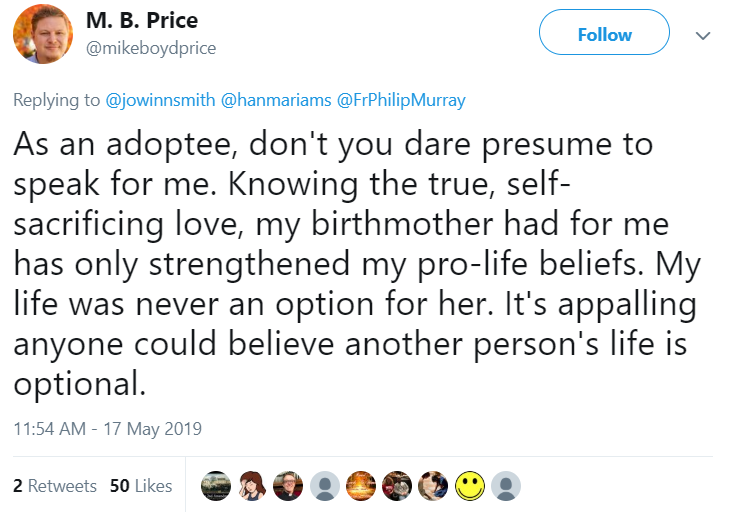Click the default gray avatar left of orange one

tap(324, 486)
